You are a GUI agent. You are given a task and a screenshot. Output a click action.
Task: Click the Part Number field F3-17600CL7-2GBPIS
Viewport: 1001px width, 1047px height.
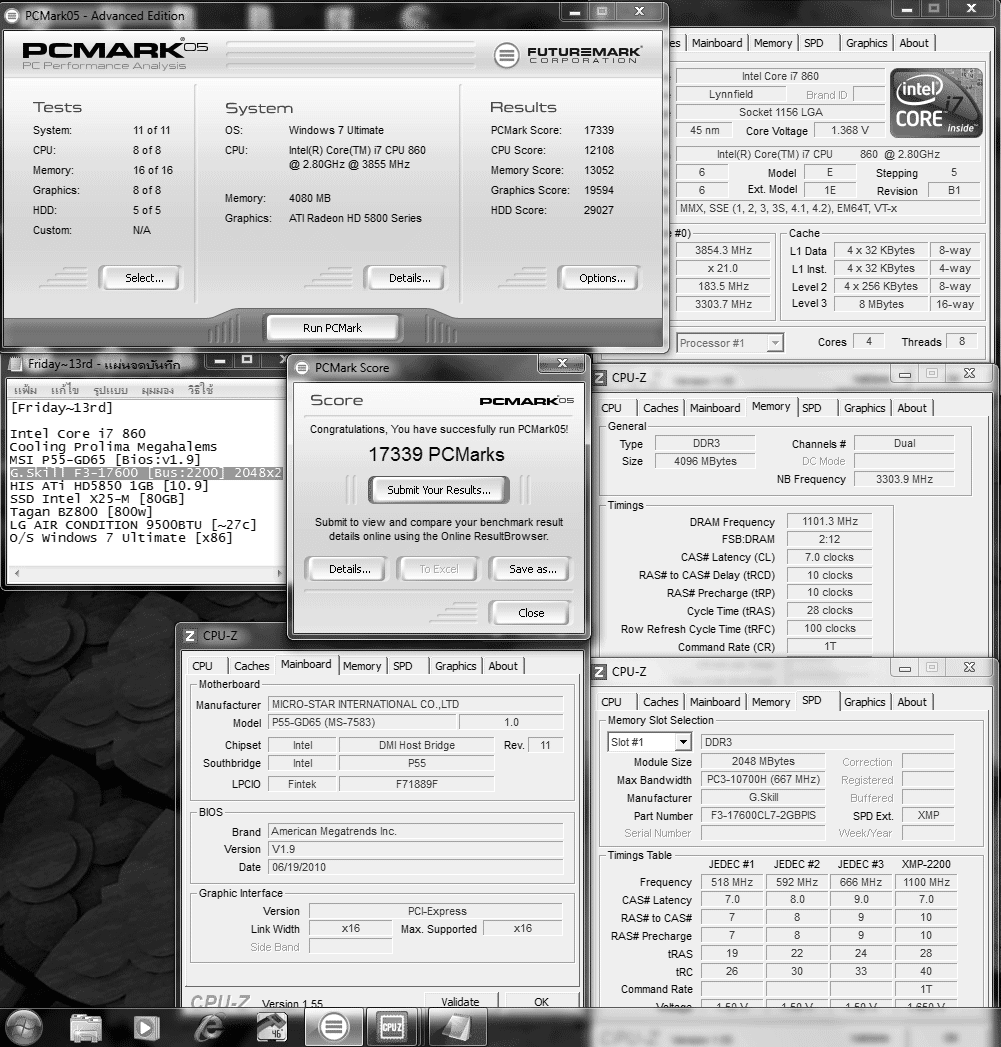pyautogui.click(x=763, y=815)
